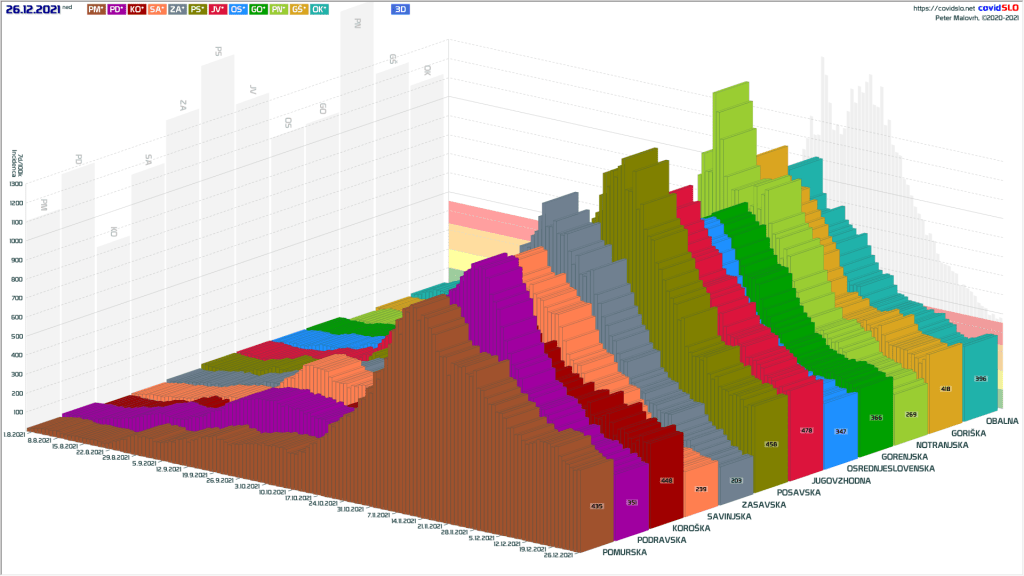Toggle the PD region button

click(116, 9)
